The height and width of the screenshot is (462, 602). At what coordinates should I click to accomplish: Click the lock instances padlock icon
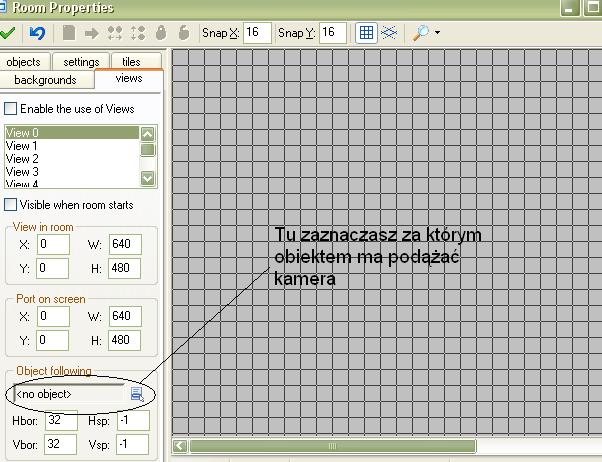coord(160,33)
